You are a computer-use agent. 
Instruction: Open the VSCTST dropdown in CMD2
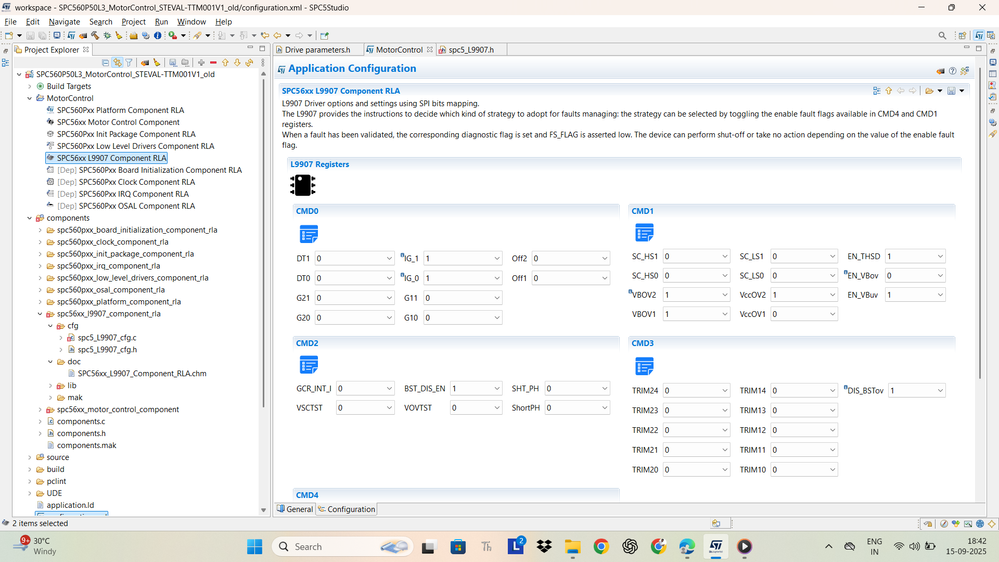[x=364, y=408]
